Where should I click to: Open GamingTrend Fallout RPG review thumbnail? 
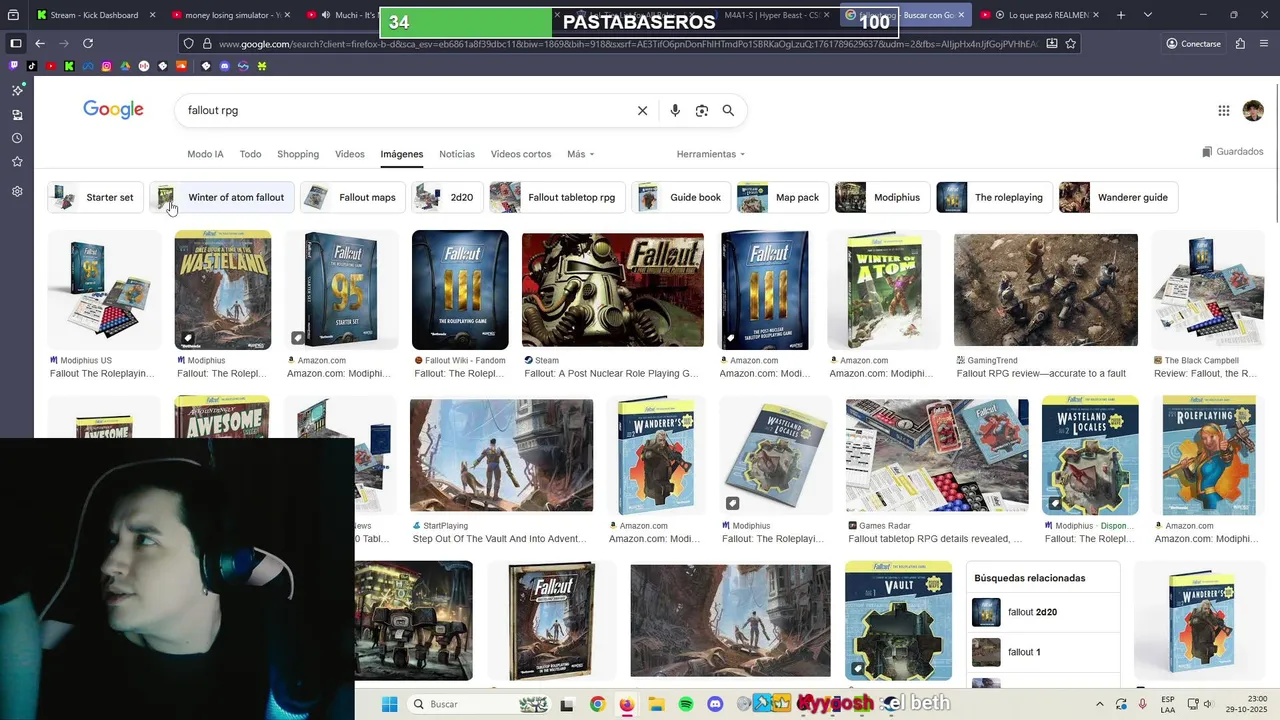point(1046,290)
